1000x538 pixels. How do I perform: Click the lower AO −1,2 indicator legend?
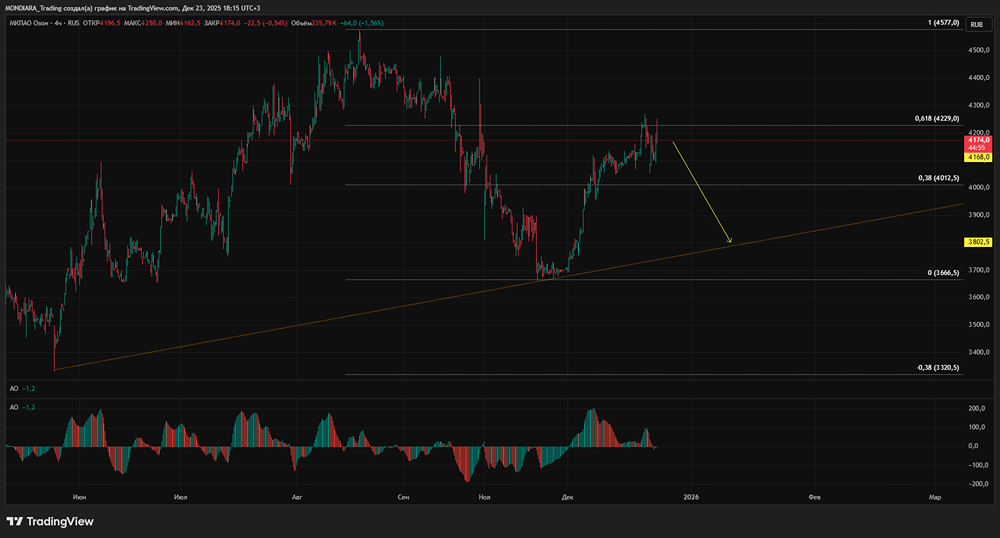(x=22, y=407)
